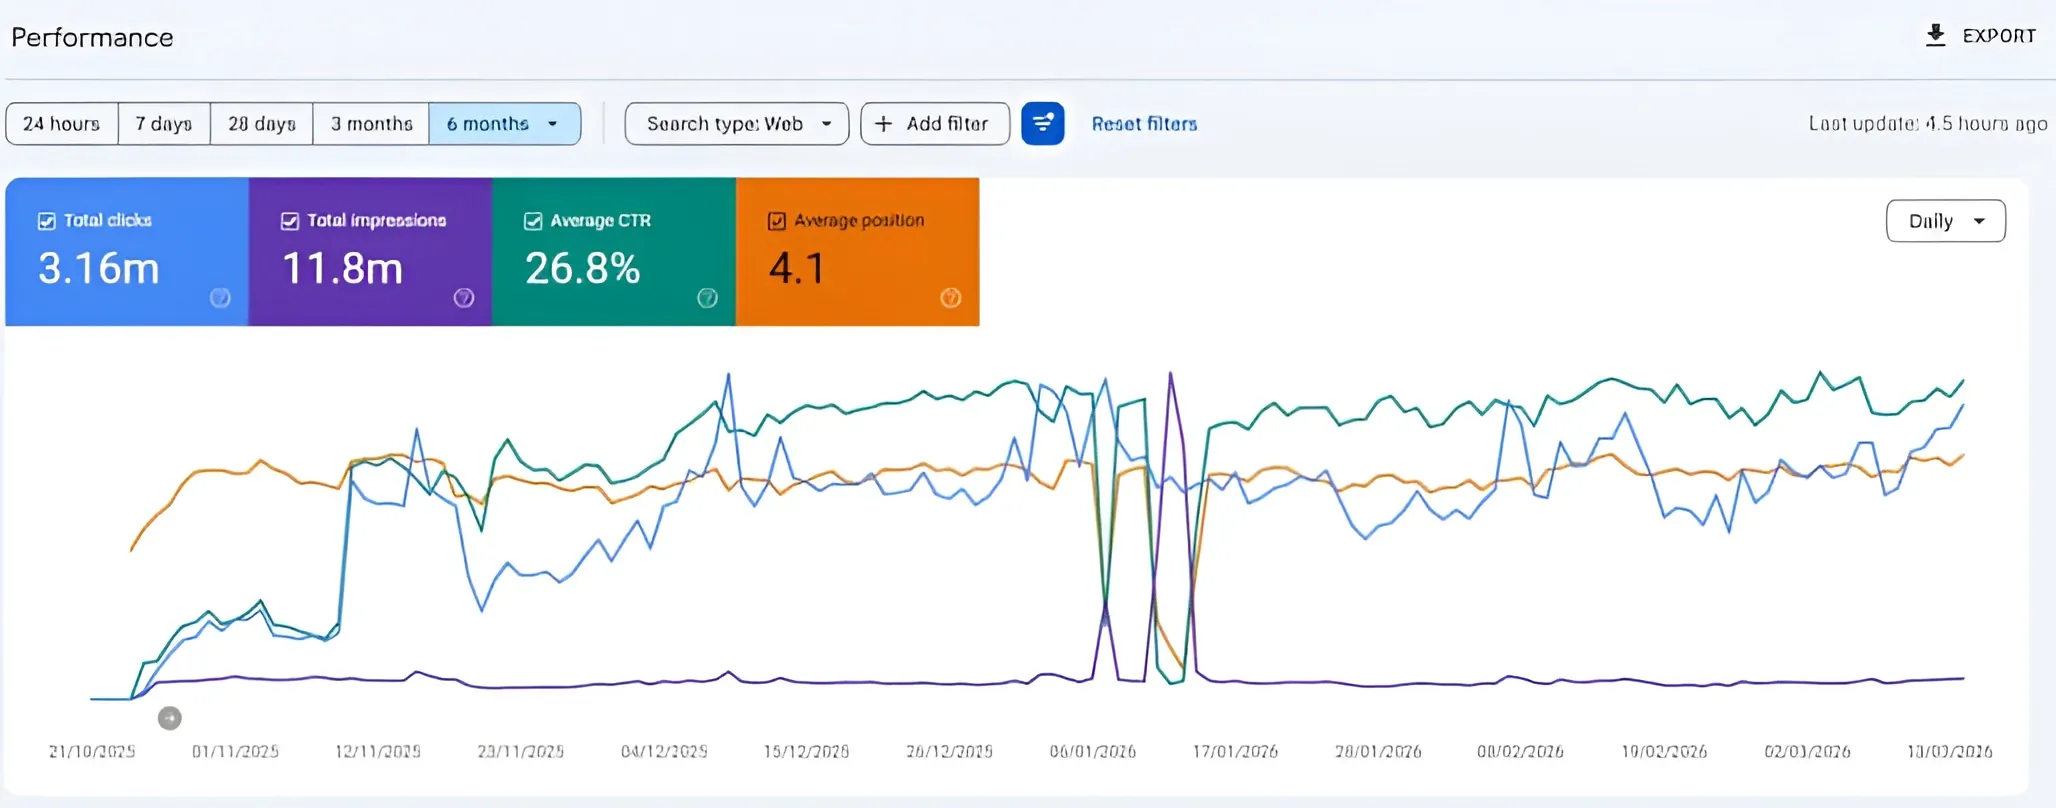
Task: Open help icon on Total clicks card
Action: coord(220,298)
